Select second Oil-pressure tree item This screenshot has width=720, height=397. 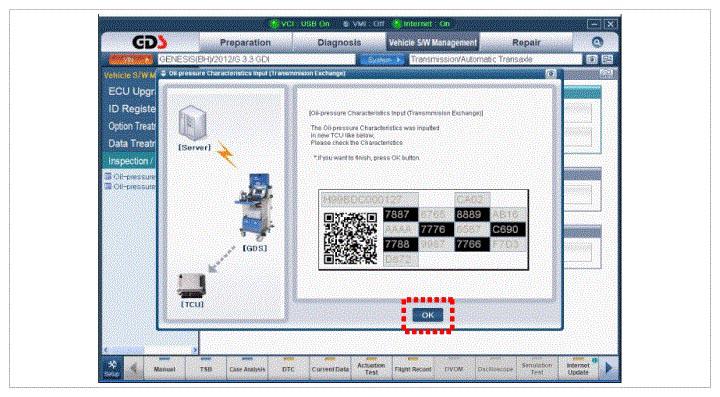point(130,187)
